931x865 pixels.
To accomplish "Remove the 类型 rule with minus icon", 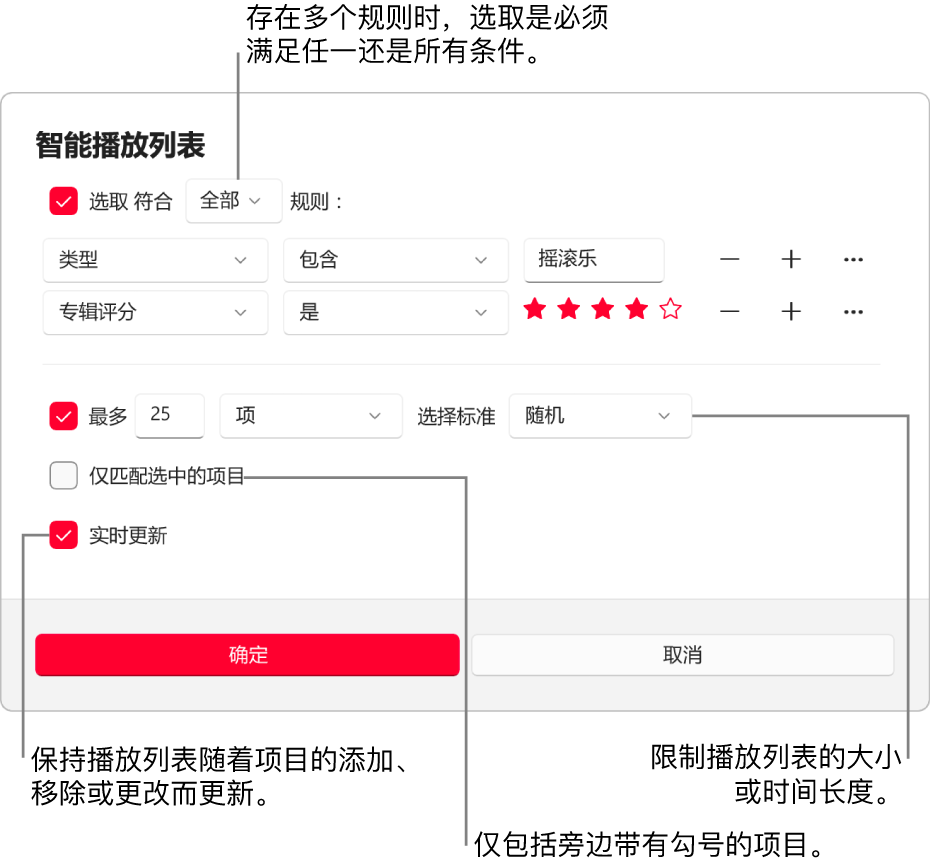I will 729,259.
